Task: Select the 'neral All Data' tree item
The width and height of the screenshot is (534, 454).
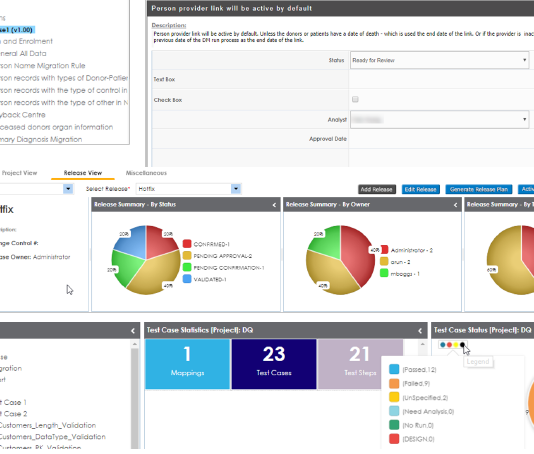Action: coord(23,54)
